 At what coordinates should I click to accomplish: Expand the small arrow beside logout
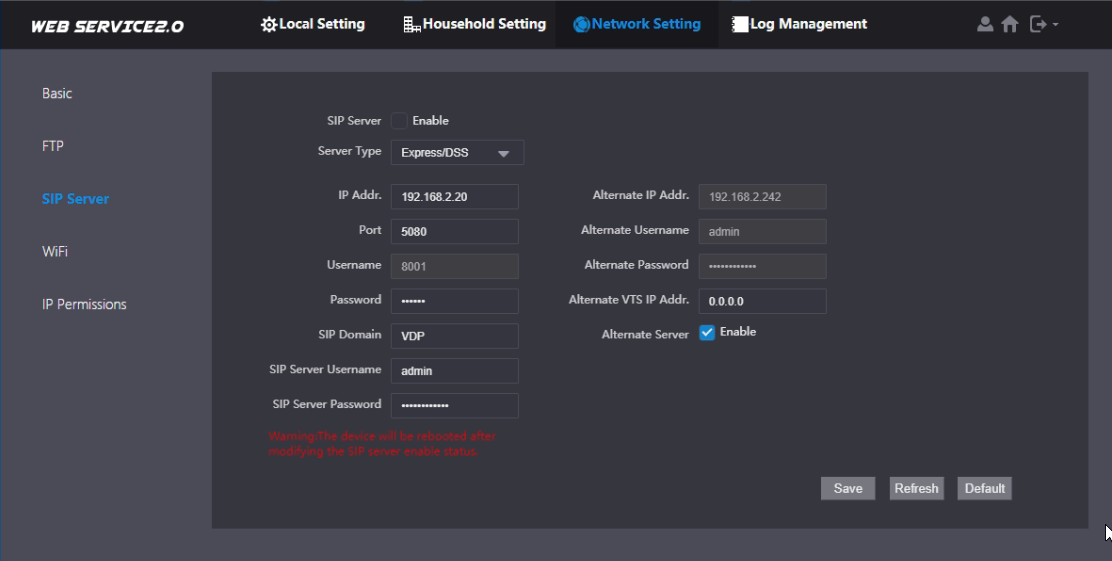[x=1055, y=25]
